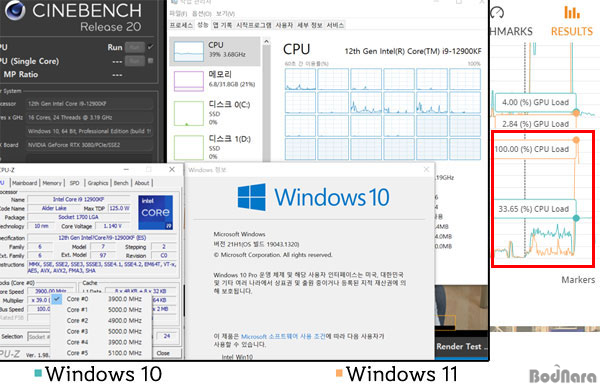
Task: Open the RESULTS bar chart icon
Action: point(572,13)
